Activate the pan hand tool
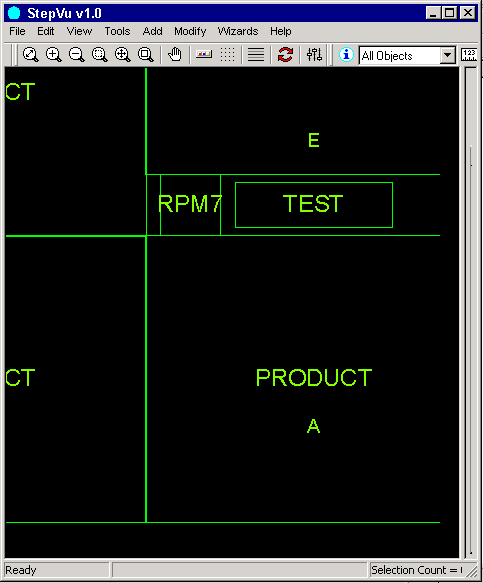Image resolution: width=483 pixels, height=583 pixels. [x=175, y=55]
